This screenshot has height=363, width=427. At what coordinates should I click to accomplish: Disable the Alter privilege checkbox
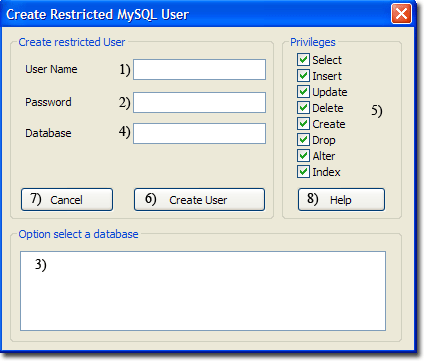pyautogui.click(x=303, y=156)
